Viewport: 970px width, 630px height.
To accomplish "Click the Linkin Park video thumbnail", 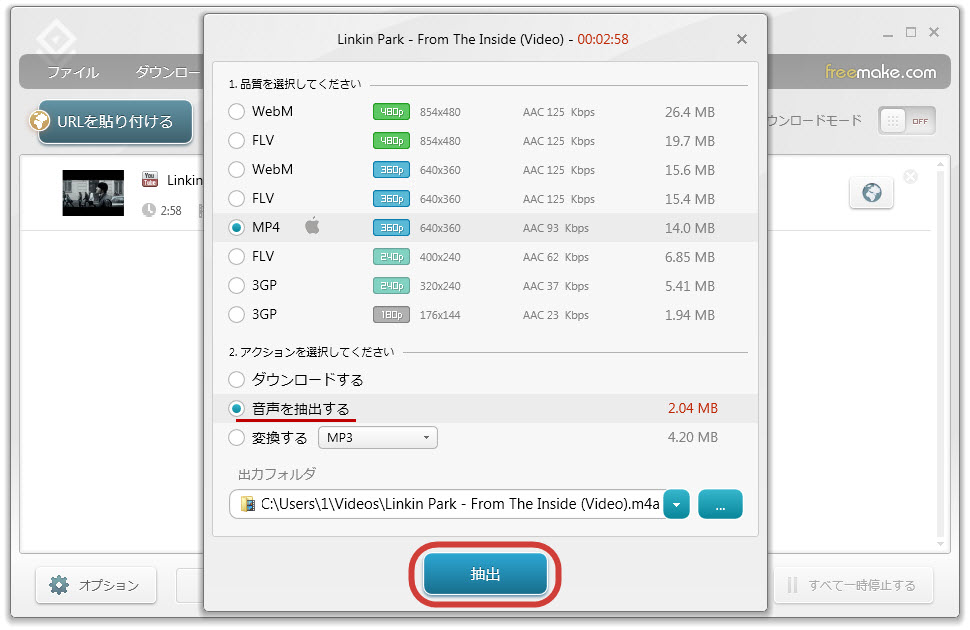I will pos(93,193).
